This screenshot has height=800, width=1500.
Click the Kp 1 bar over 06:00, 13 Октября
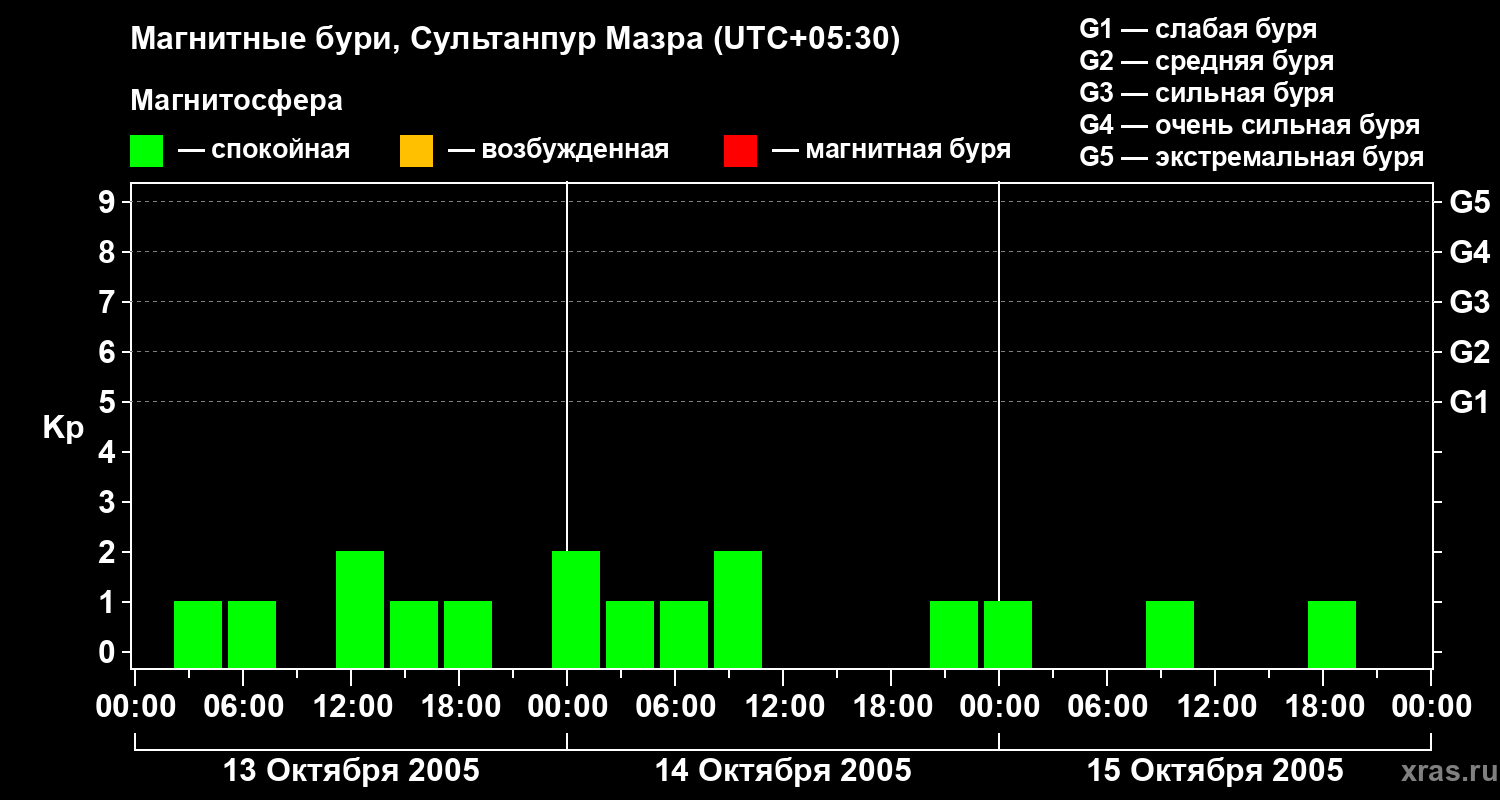point(252,635)
